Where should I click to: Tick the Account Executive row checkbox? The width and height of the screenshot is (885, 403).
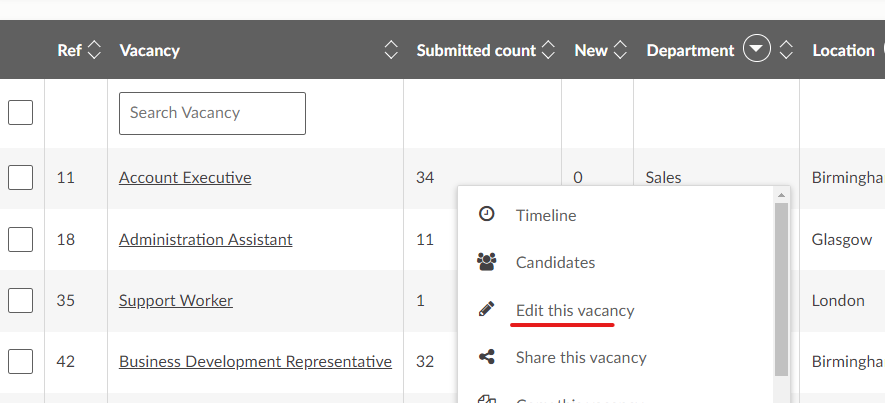[21, 178]
